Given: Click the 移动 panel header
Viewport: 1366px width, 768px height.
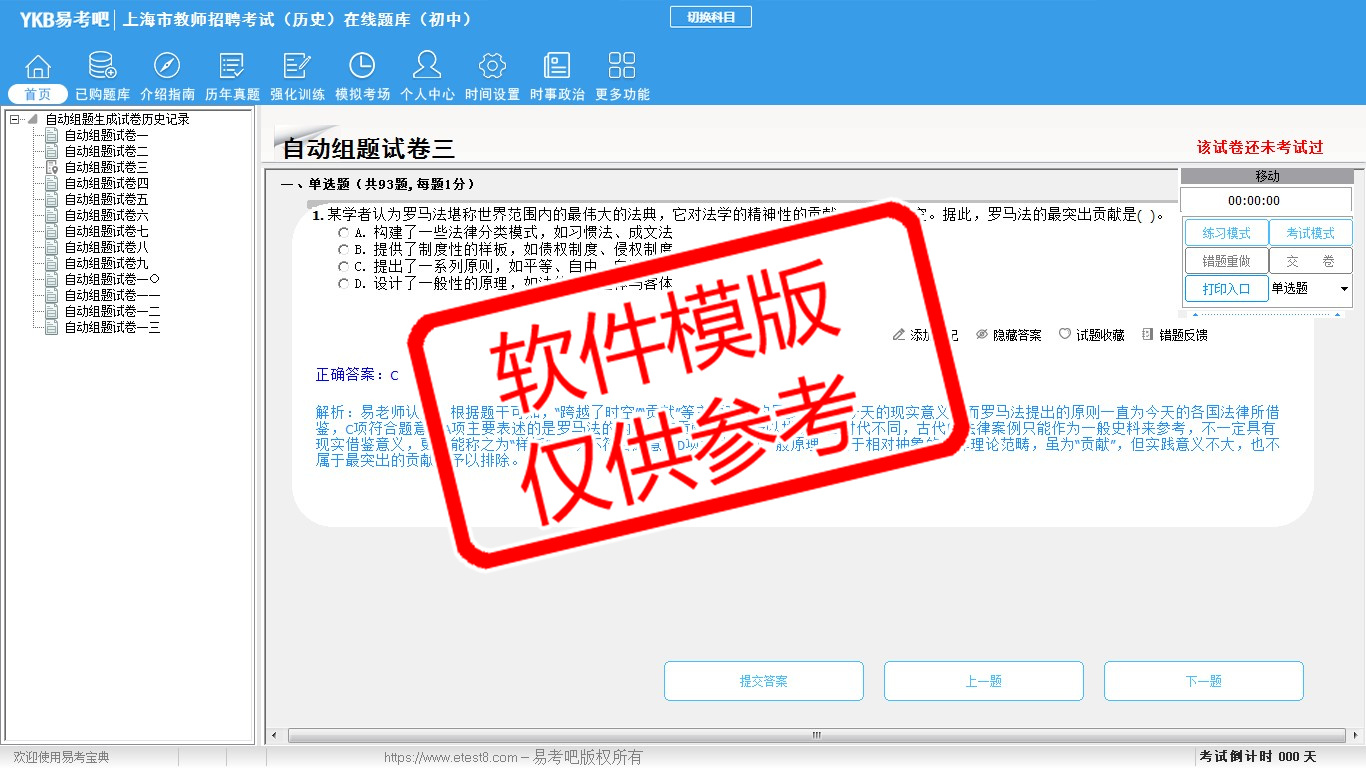Looking at the screenshot, I should click(1266, 176).
